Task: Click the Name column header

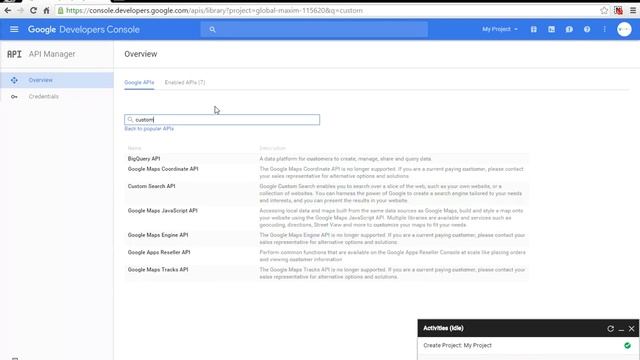Action: (134, 148)
